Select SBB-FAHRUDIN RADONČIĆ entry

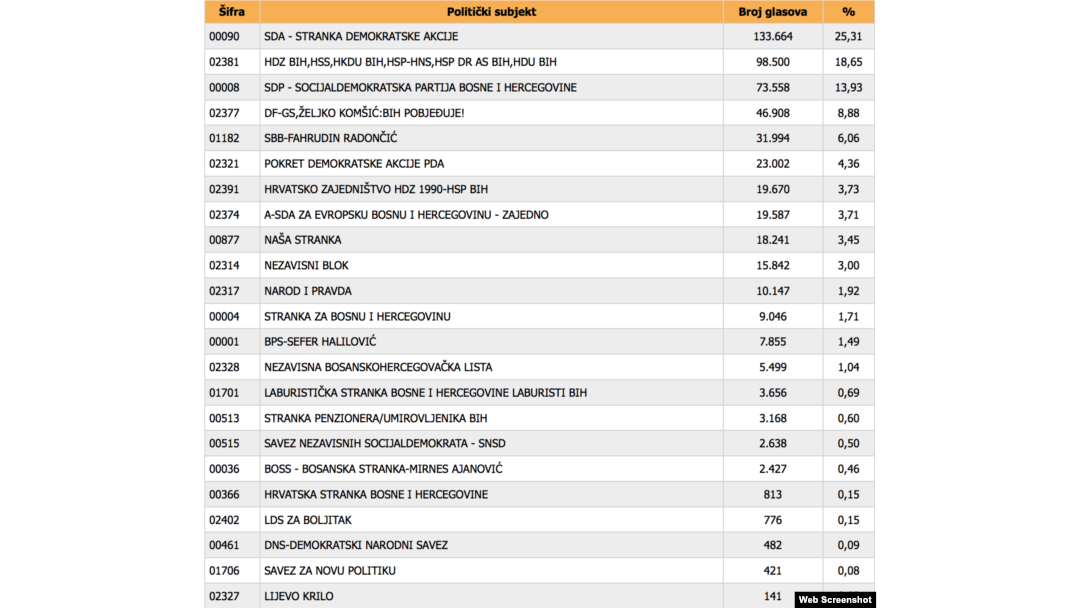click(331, 138)
